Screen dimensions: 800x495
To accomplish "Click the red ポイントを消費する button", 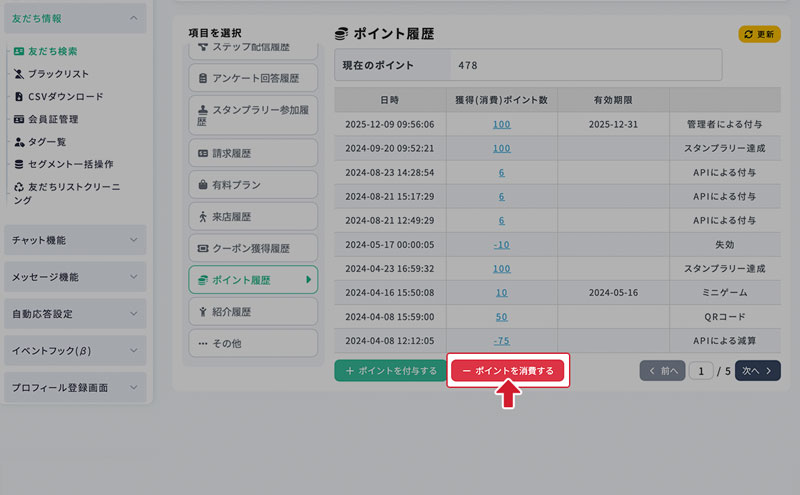I will [x=508, y=371].
